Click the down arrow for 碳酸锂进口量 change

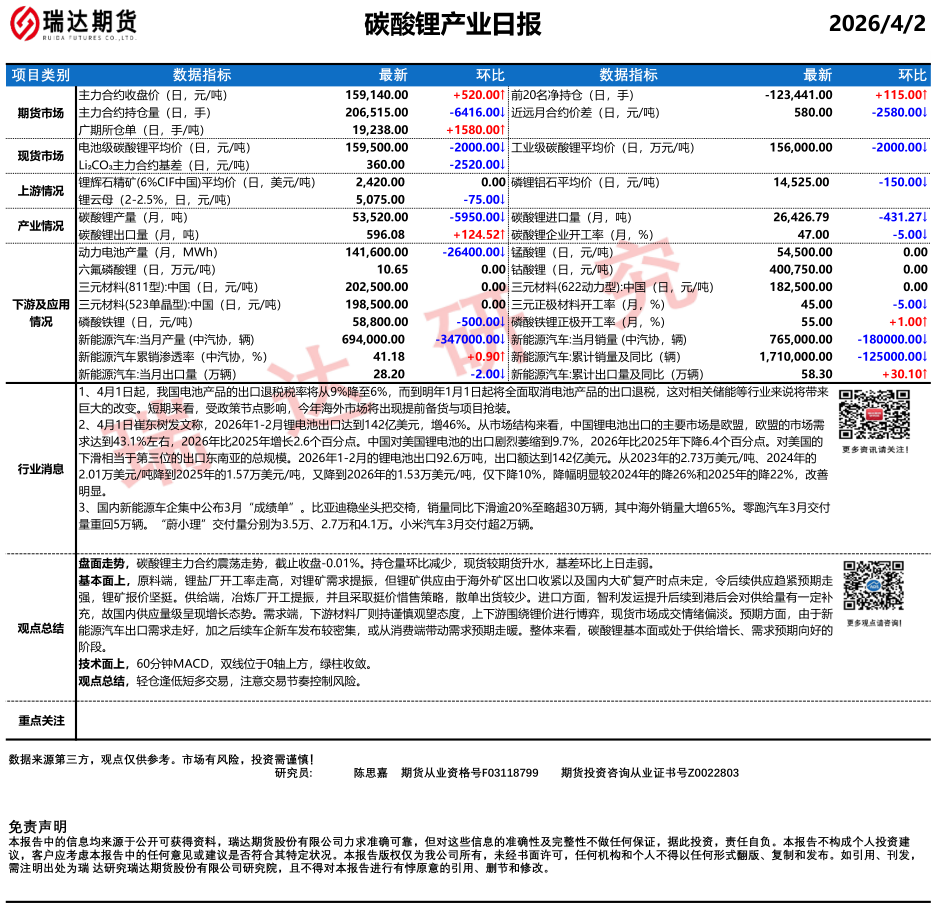[x=924, y=217]
